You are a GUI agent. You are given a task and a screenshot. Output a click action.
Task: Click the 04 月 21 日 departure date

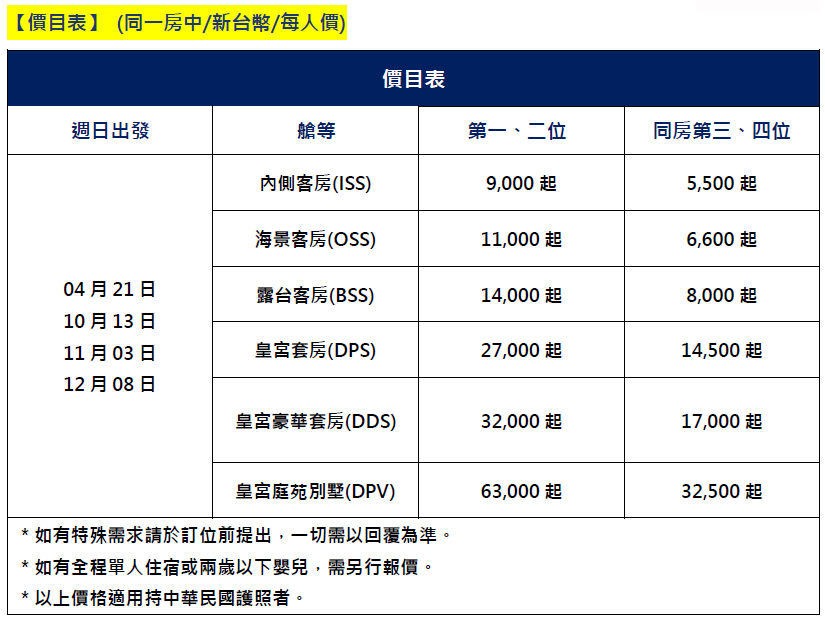click(110, 290)
